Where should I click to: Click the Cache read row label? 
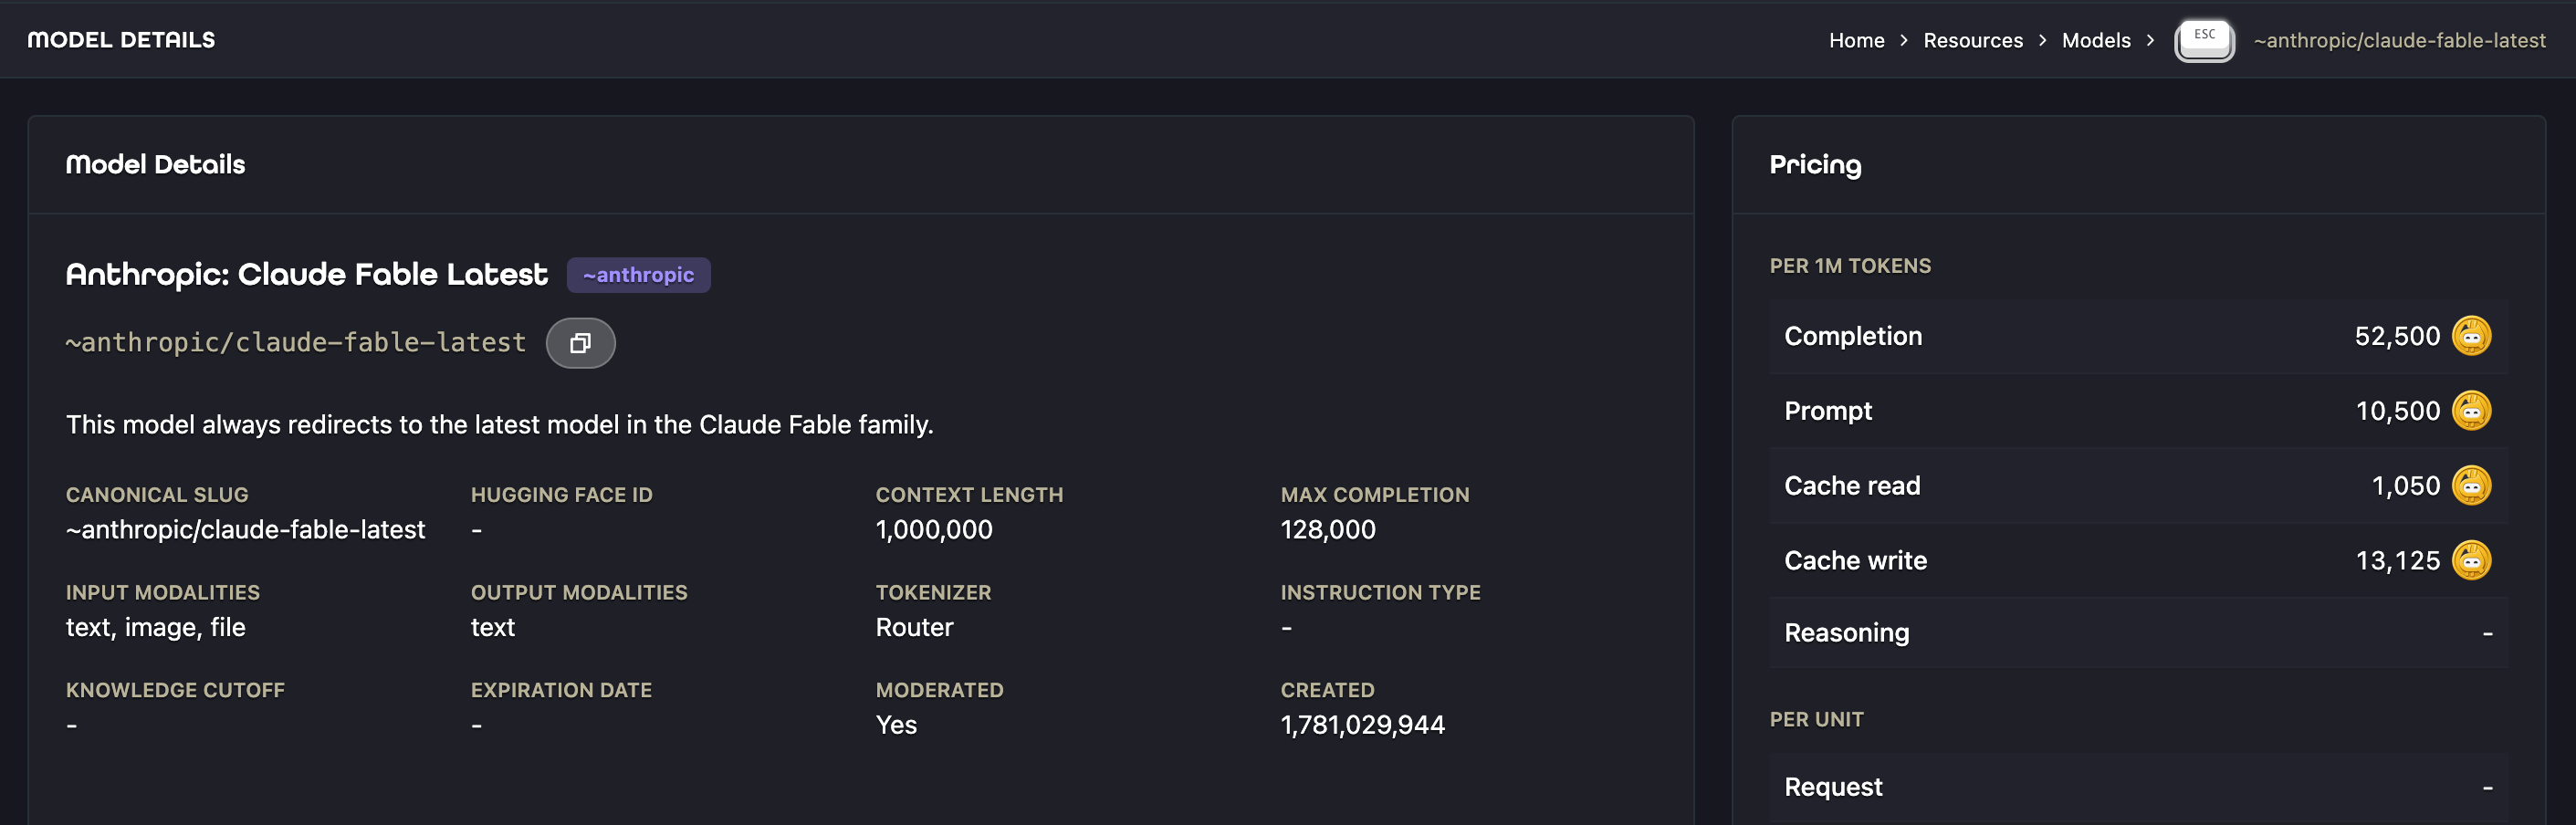tap(1852, 487)
